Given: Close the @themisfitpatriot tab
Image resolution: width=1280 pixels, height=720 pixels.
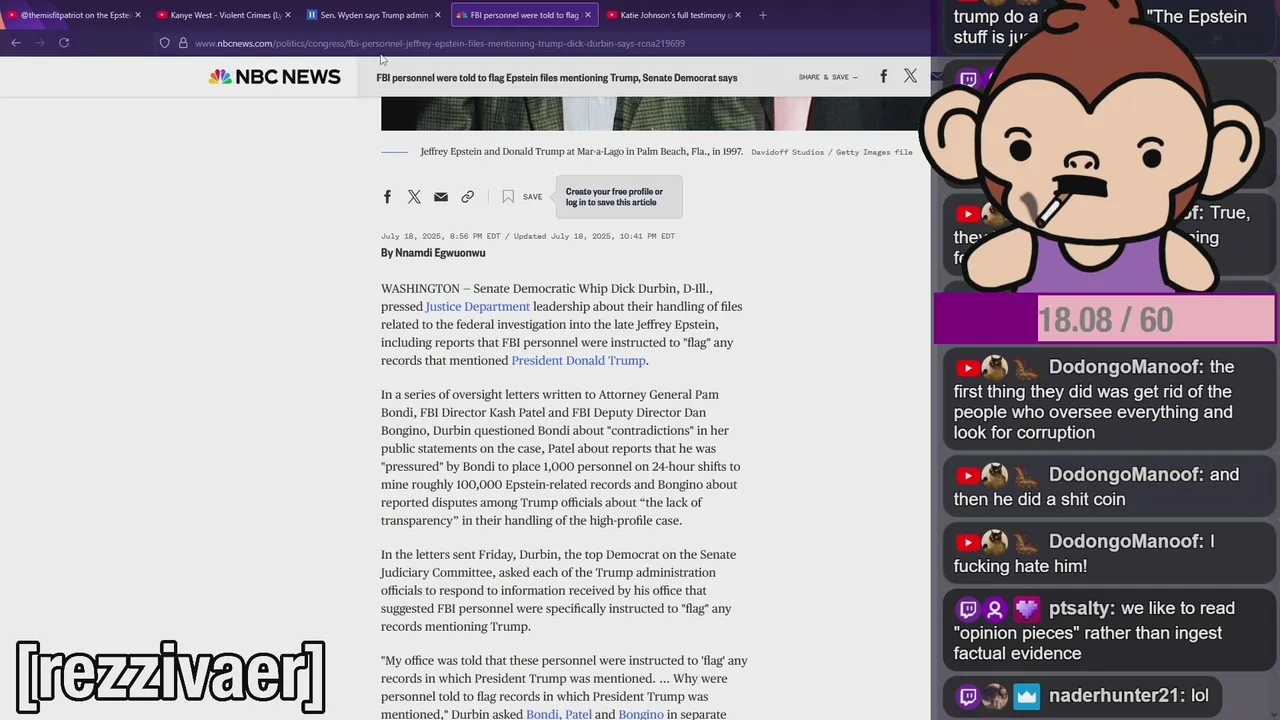Looking at the screenshot, I should [137, 15].
